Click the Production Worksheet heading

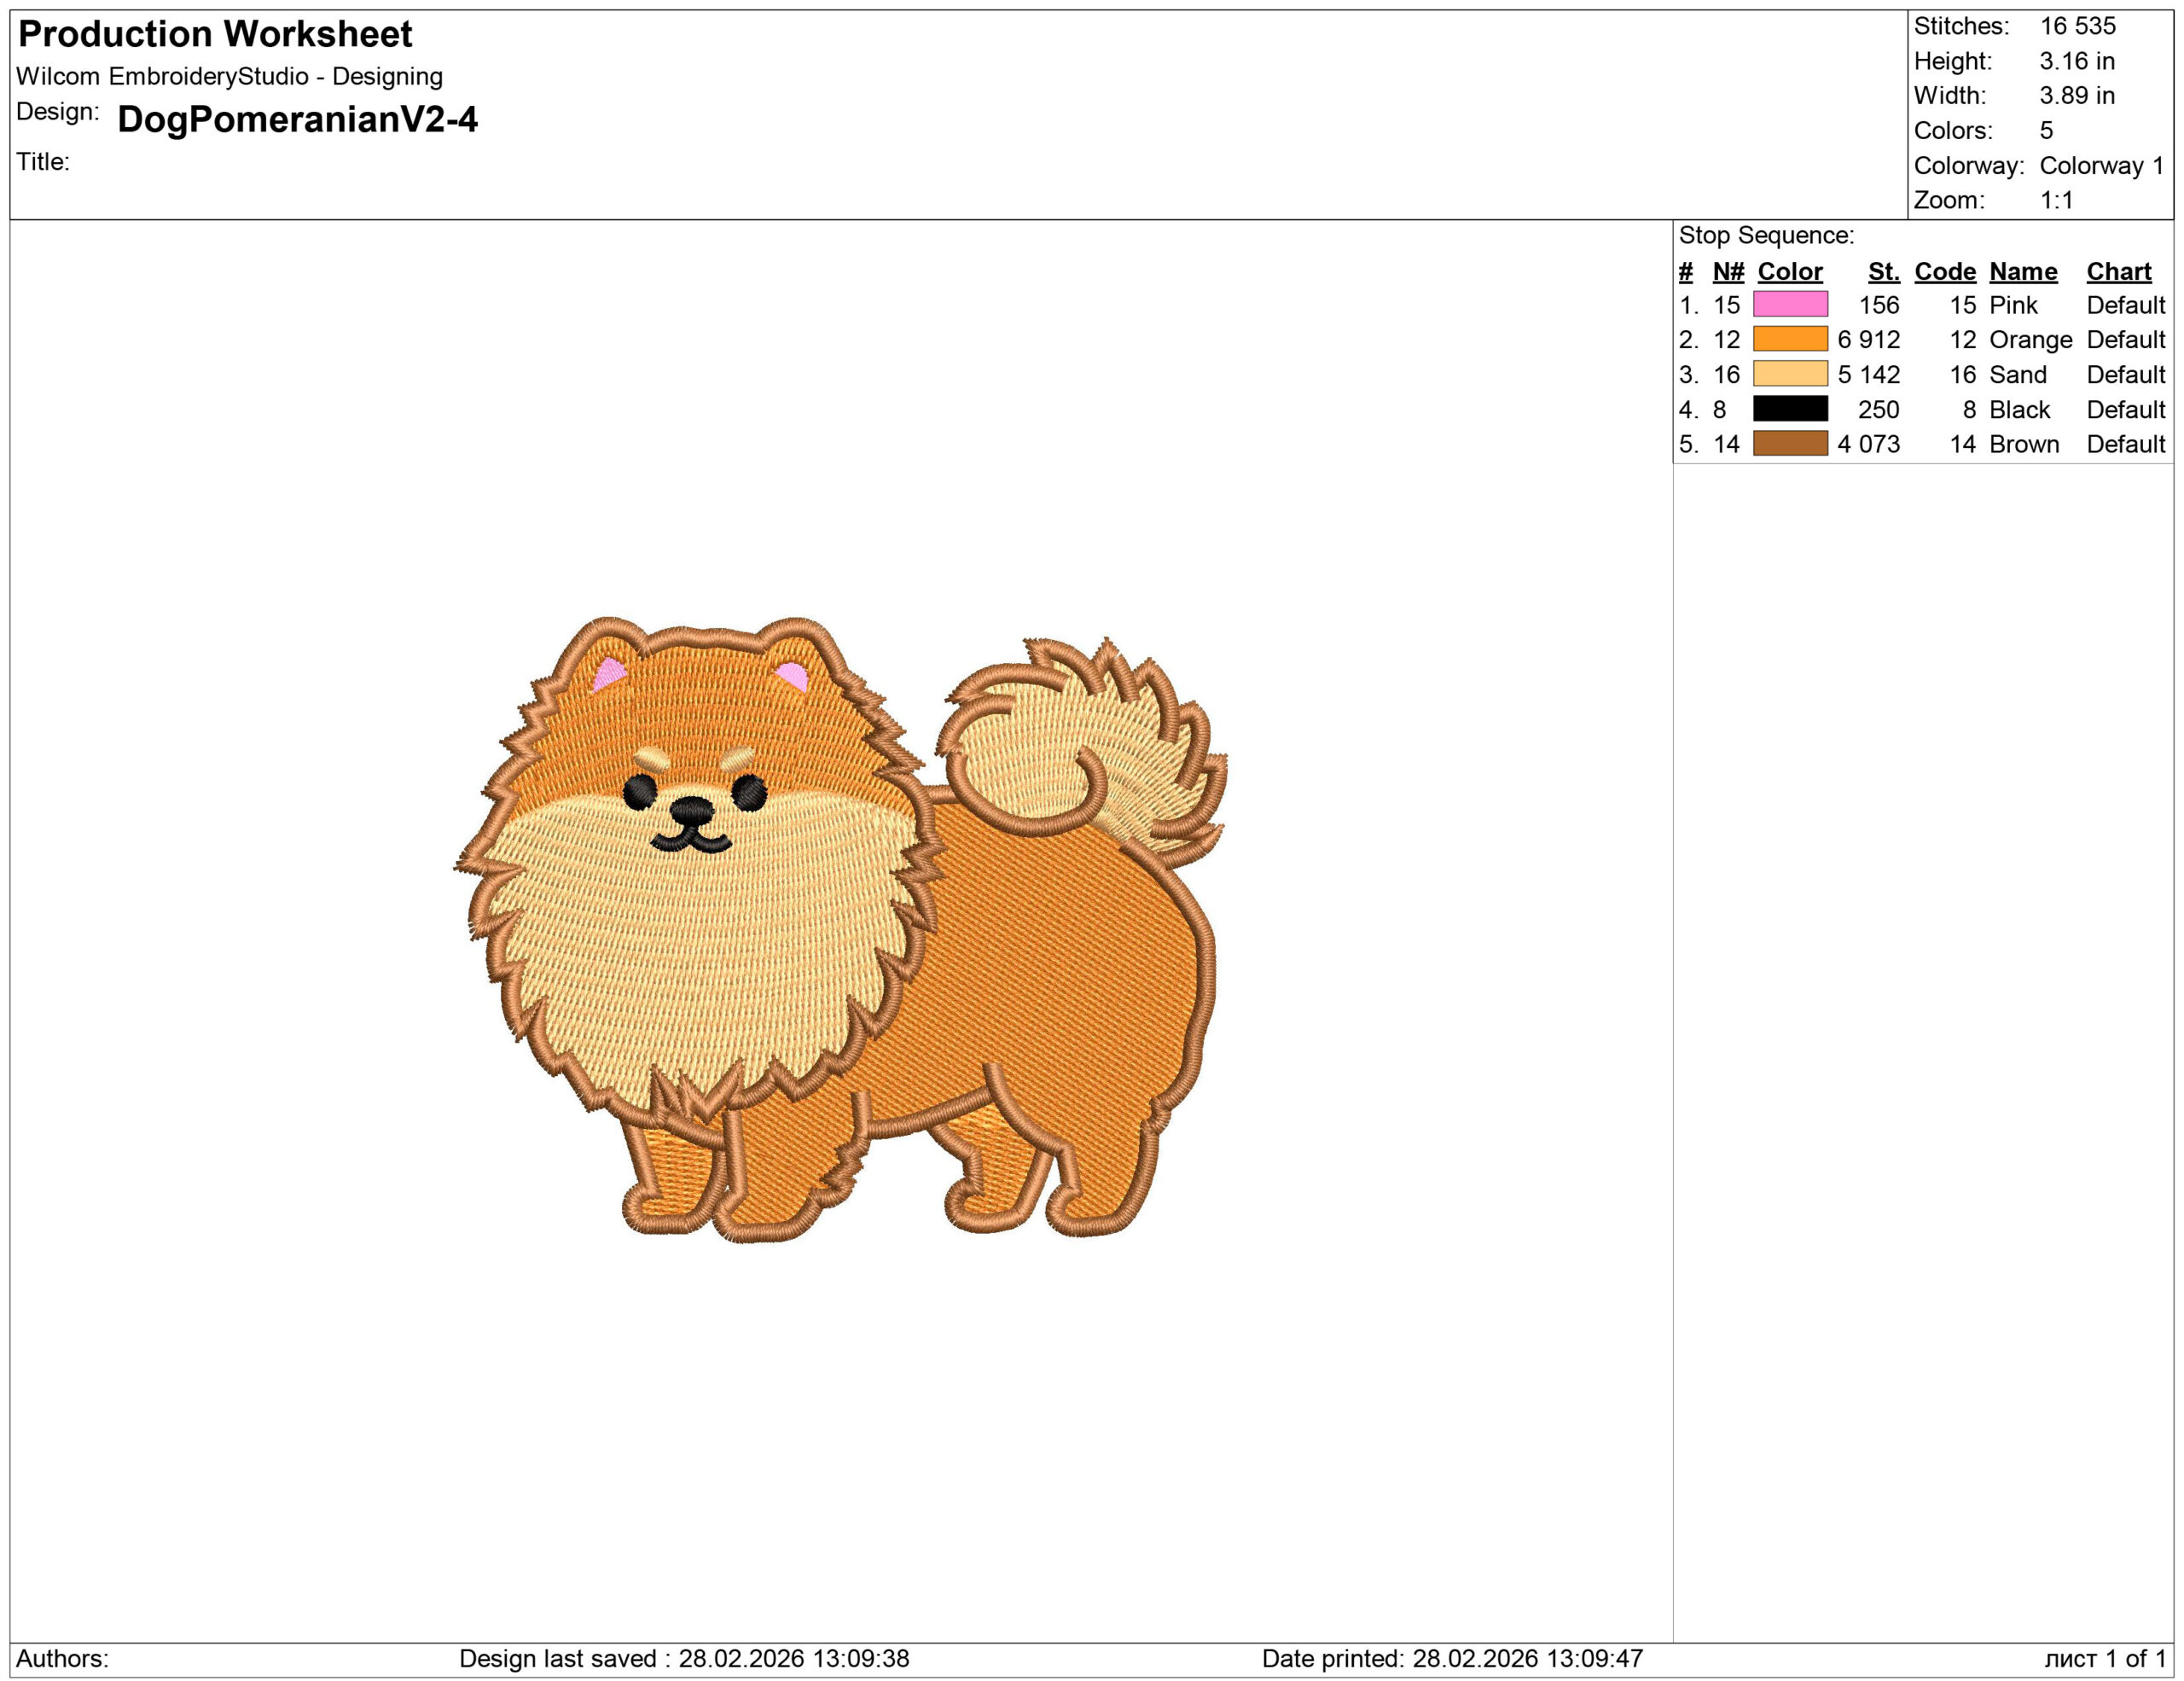(215, 35)
